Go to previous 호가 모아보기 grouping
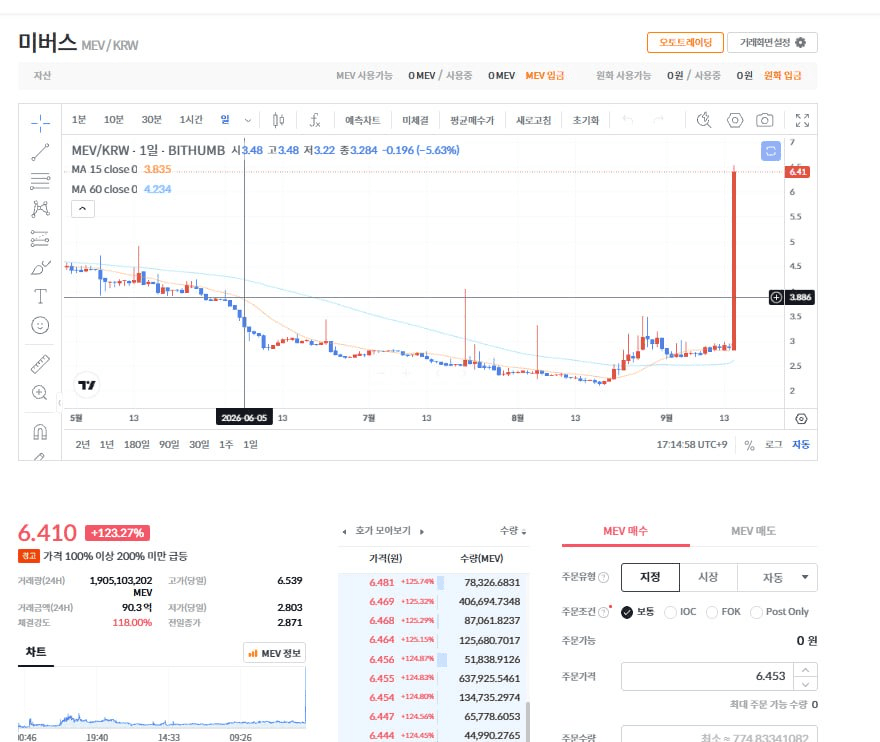The width and height of the screenshot is (880, 742). pyautogui.click(x=344, y=532)
